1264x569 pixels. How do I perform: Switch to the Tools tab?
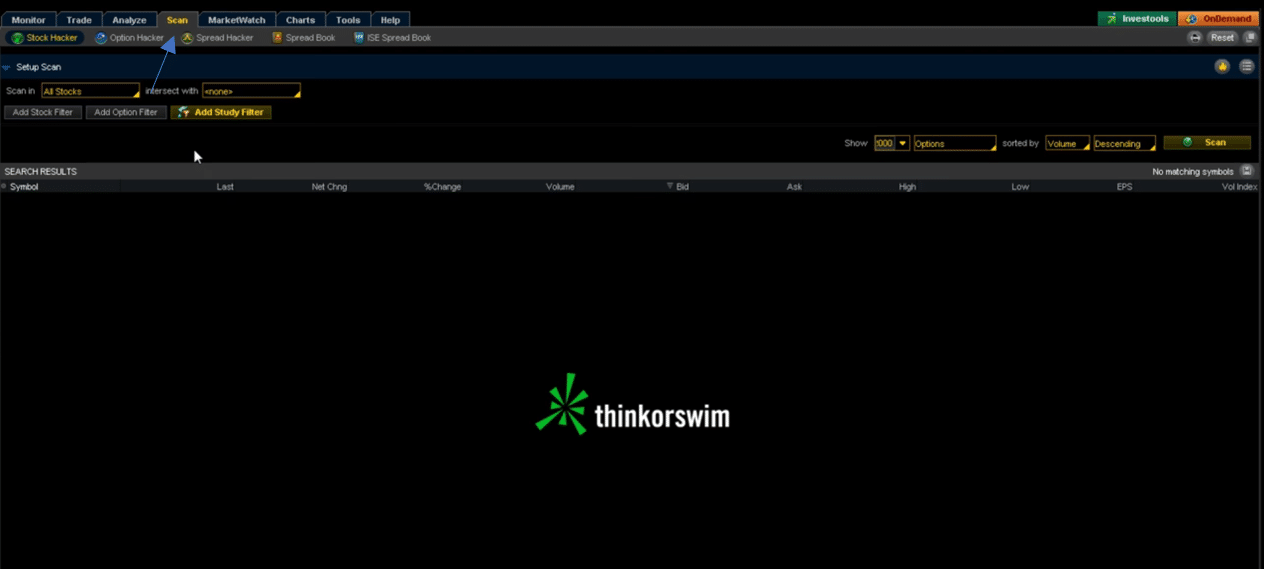tap(348, 20)
